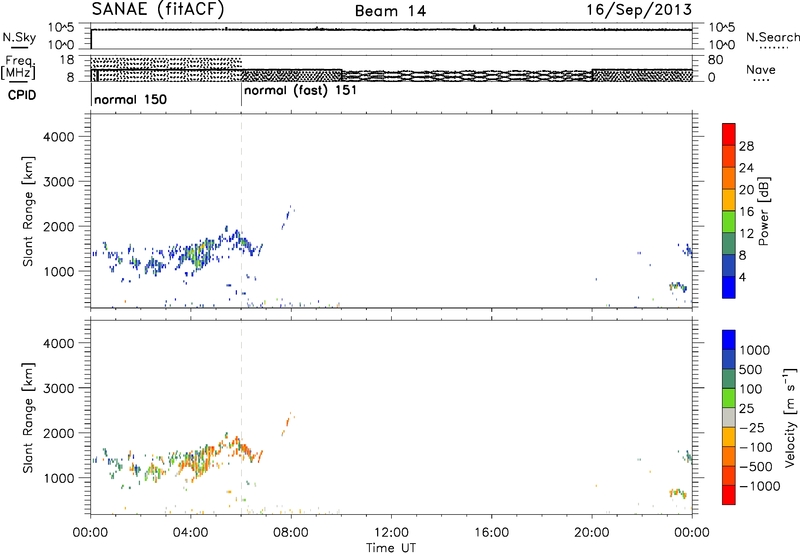The width and height of the screenshot is (800, 554).
Task: Click the hatched frequency band under "normal (fast) 151"
Action: pos(291,75)
